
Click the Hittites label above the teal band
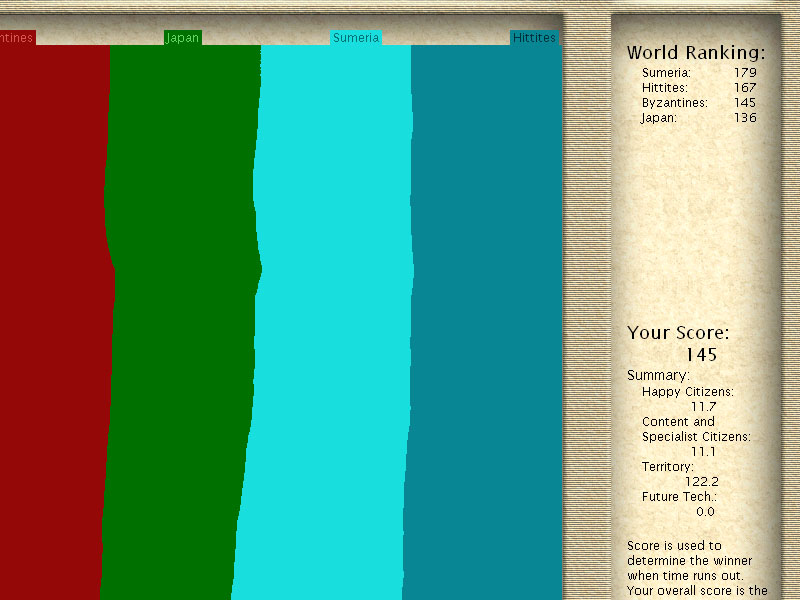pyautogui.click(x=533, y=38)
